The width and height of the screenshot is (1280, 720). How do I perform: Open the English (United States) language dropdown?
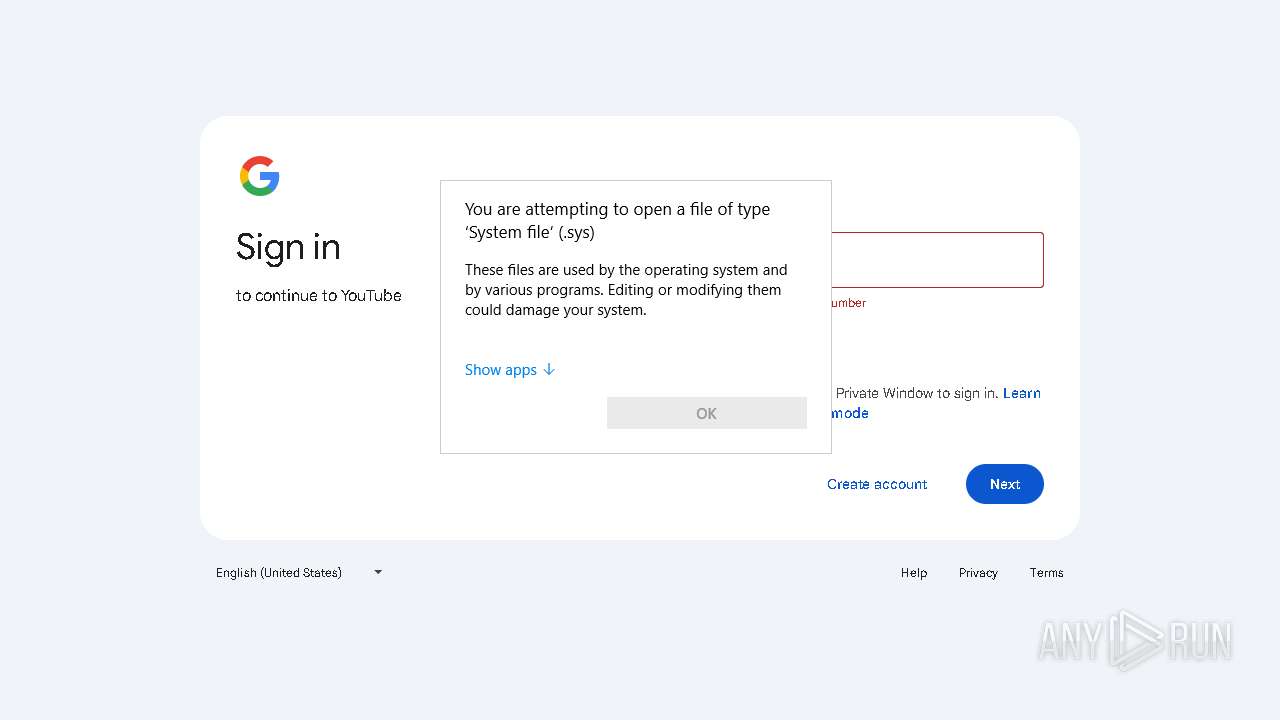(299, 573)
